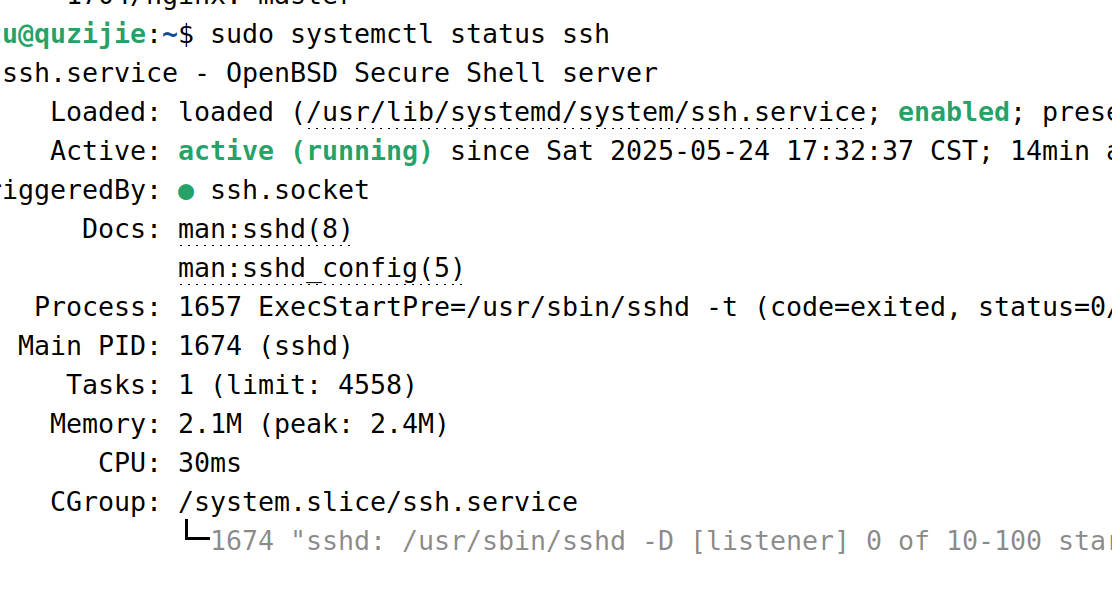Click the active (running) status text
Screen dimensions: 1112x595
pos(305,152)
